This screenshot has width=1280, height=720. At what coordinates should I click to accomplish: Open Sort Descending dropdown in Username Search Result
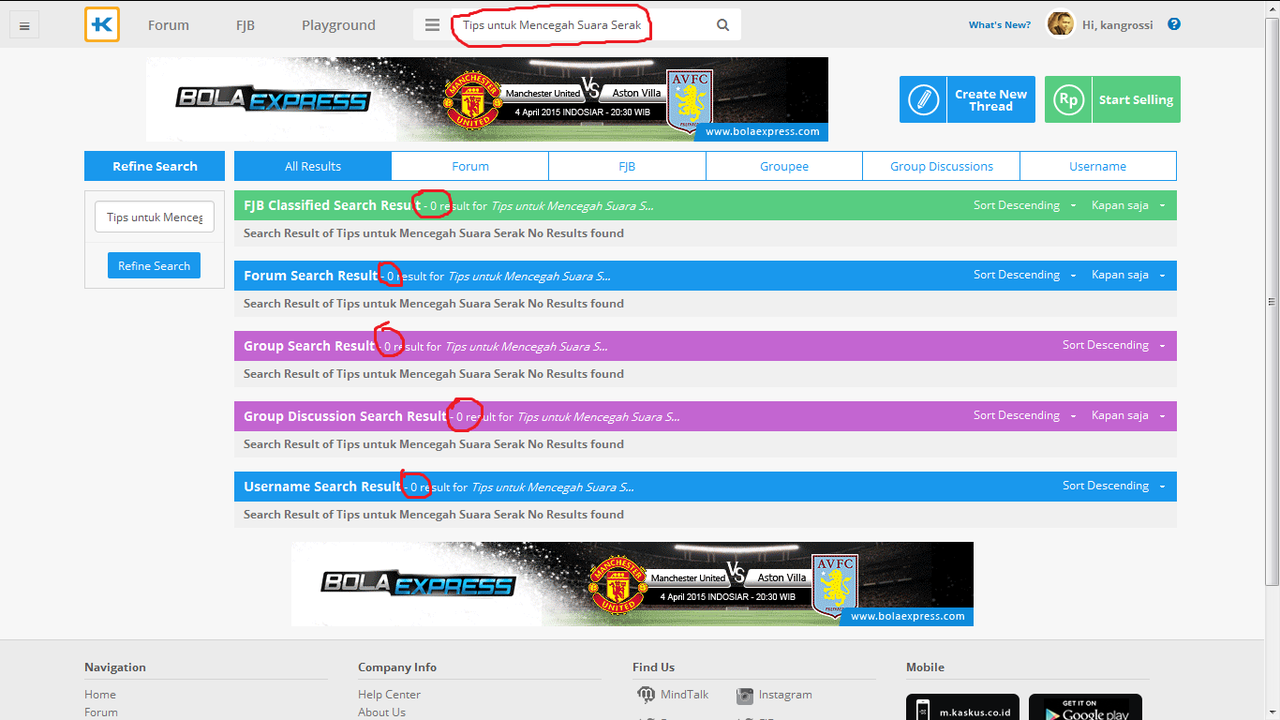(1113, 486)
